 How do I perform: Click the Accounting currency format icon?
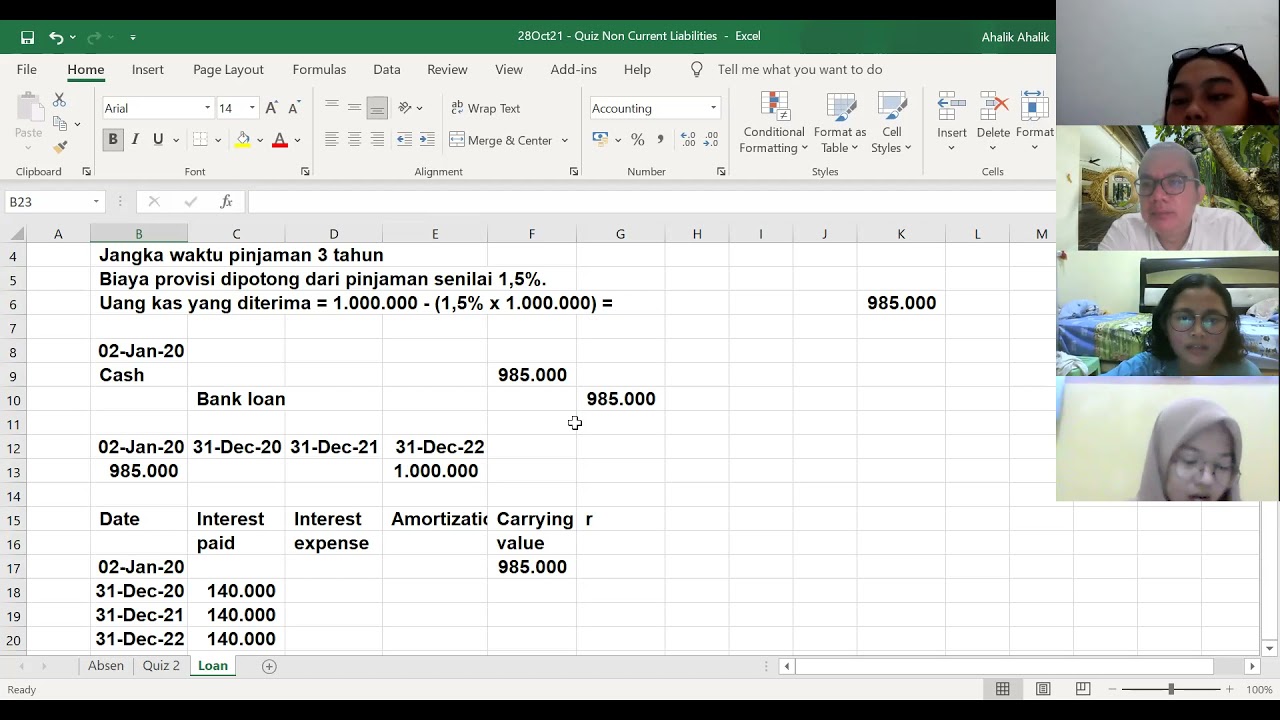(600, 140)
